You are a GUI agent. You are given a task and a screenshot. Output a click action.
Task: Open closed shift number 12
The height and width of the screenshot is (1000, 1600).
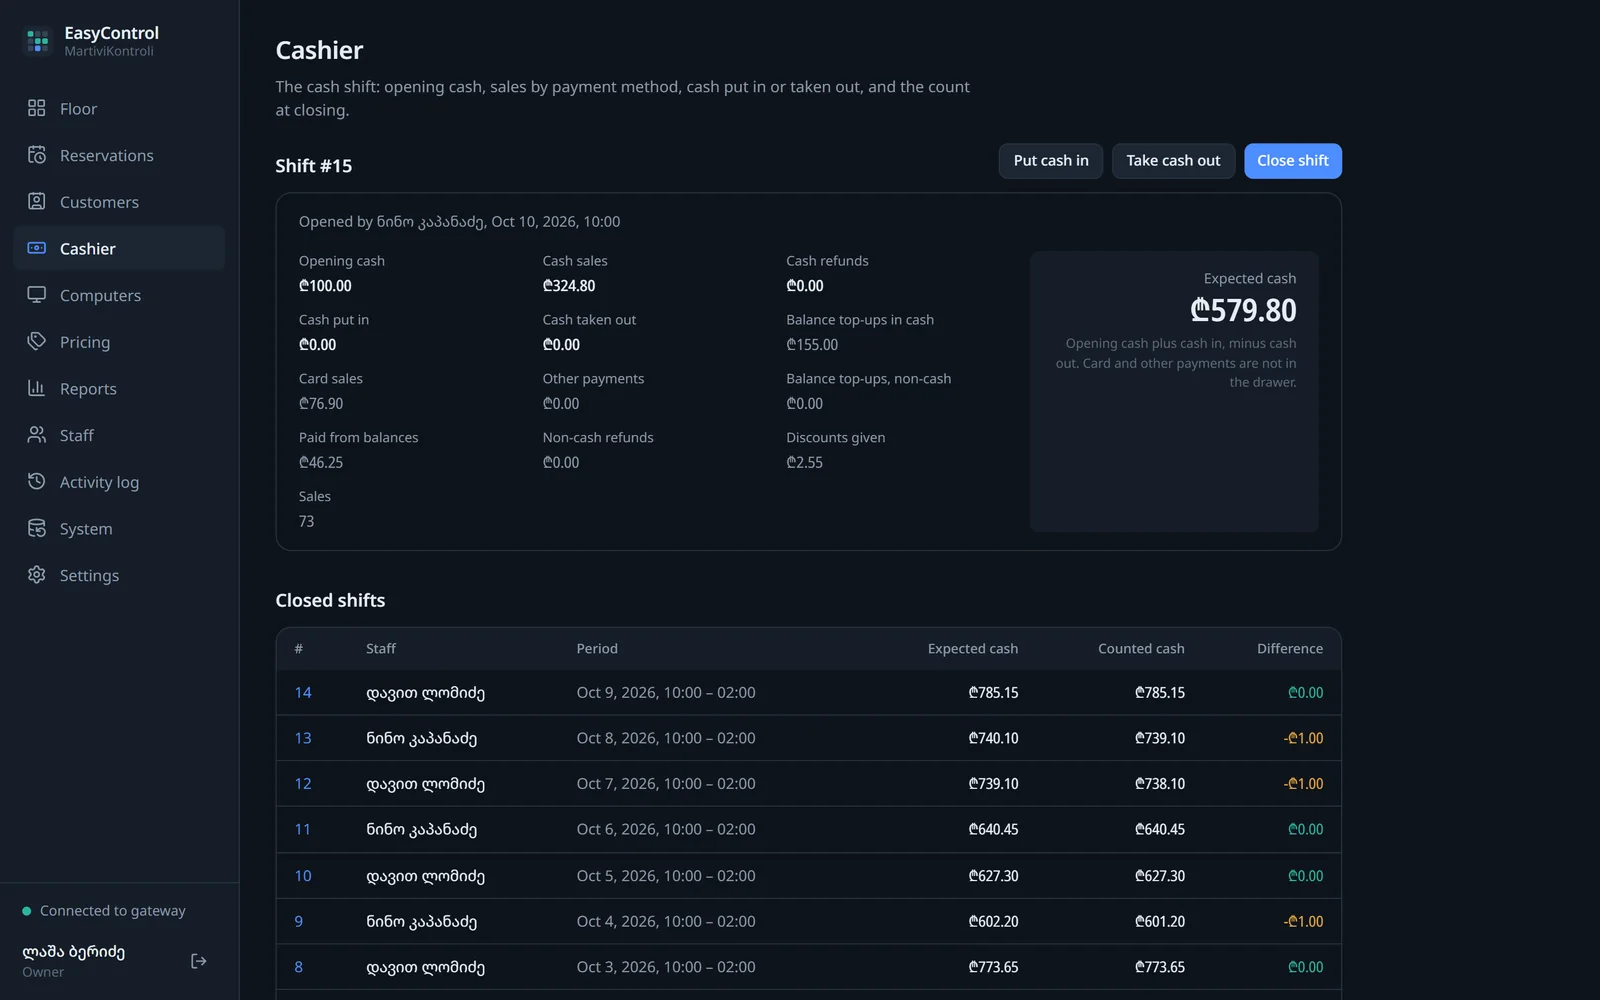click(x=303, y=784)
